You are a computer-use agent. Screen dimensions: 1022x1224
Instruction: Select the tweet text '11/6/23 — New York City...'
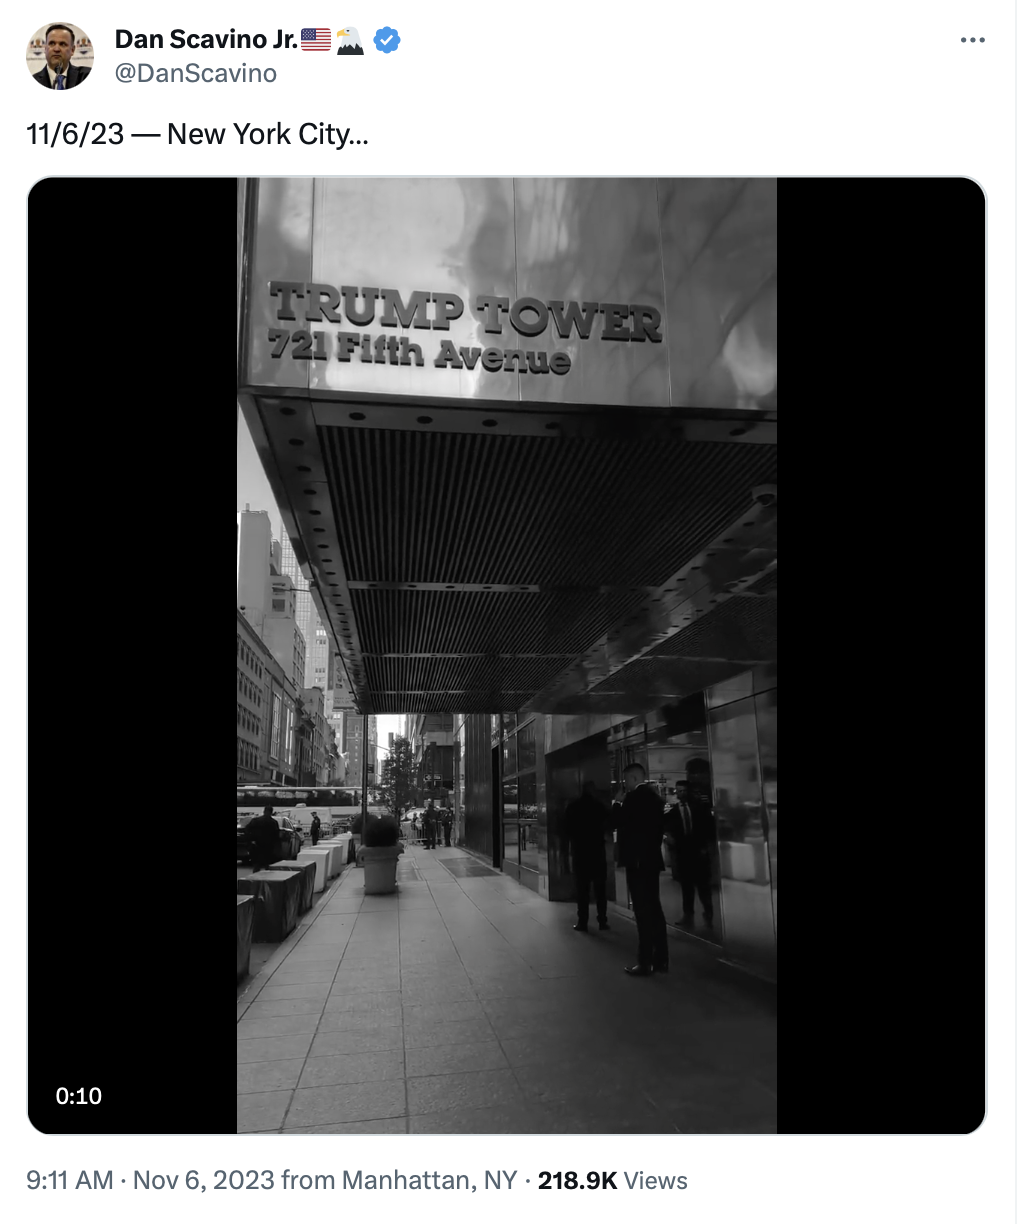pyautogui.click(x=197, y=134)
